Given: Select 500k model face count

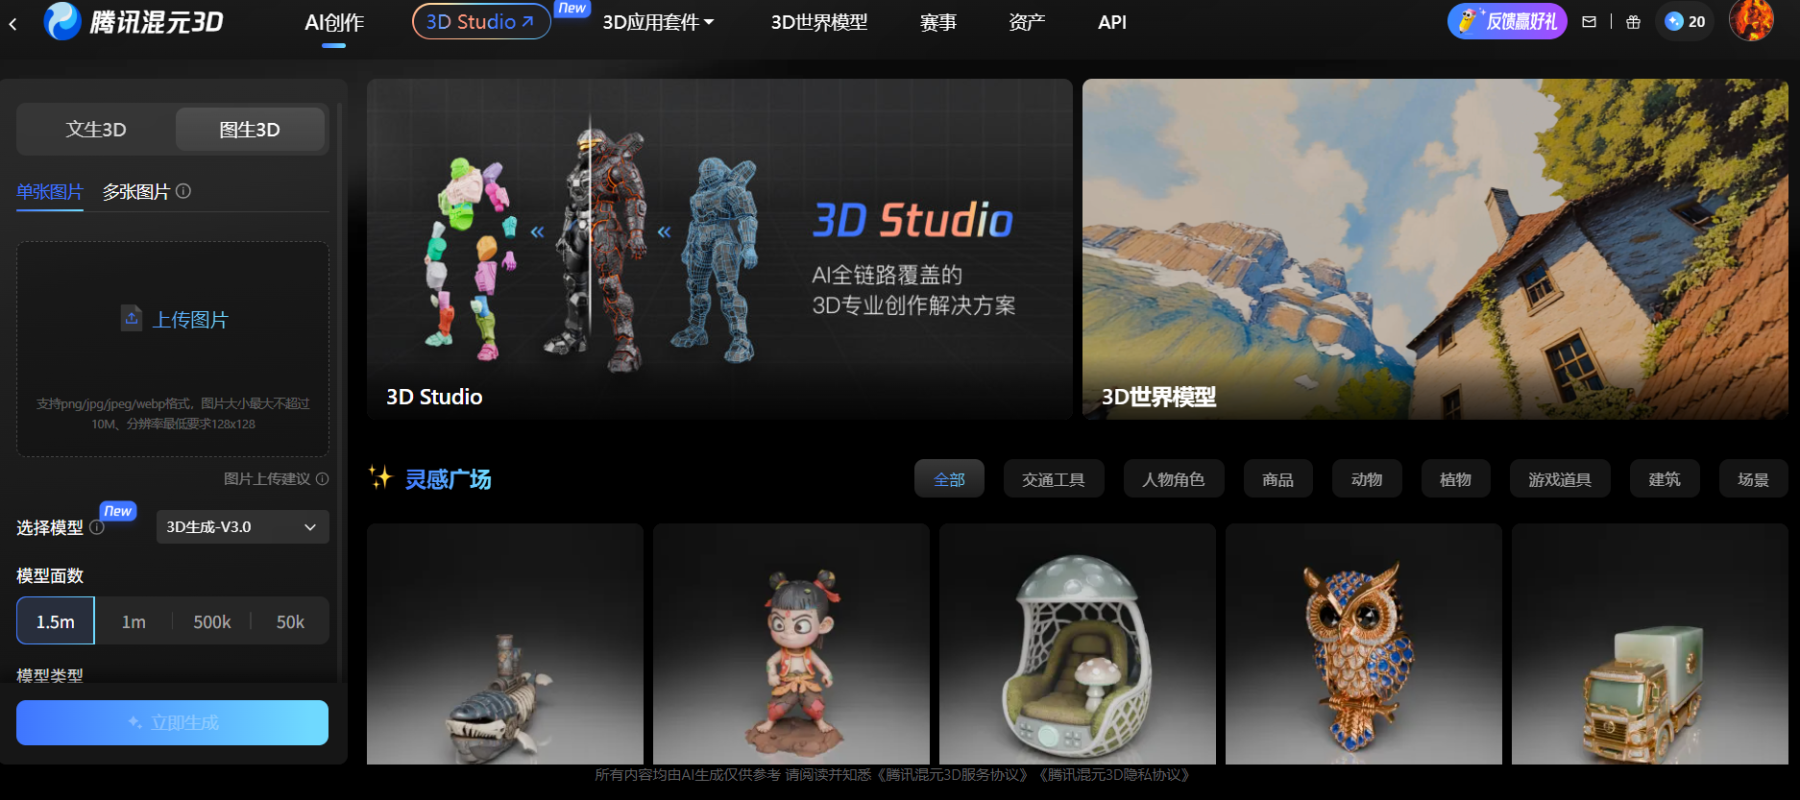Looking at the screenshot, I should pyautogui.click(x=212, y=622).
